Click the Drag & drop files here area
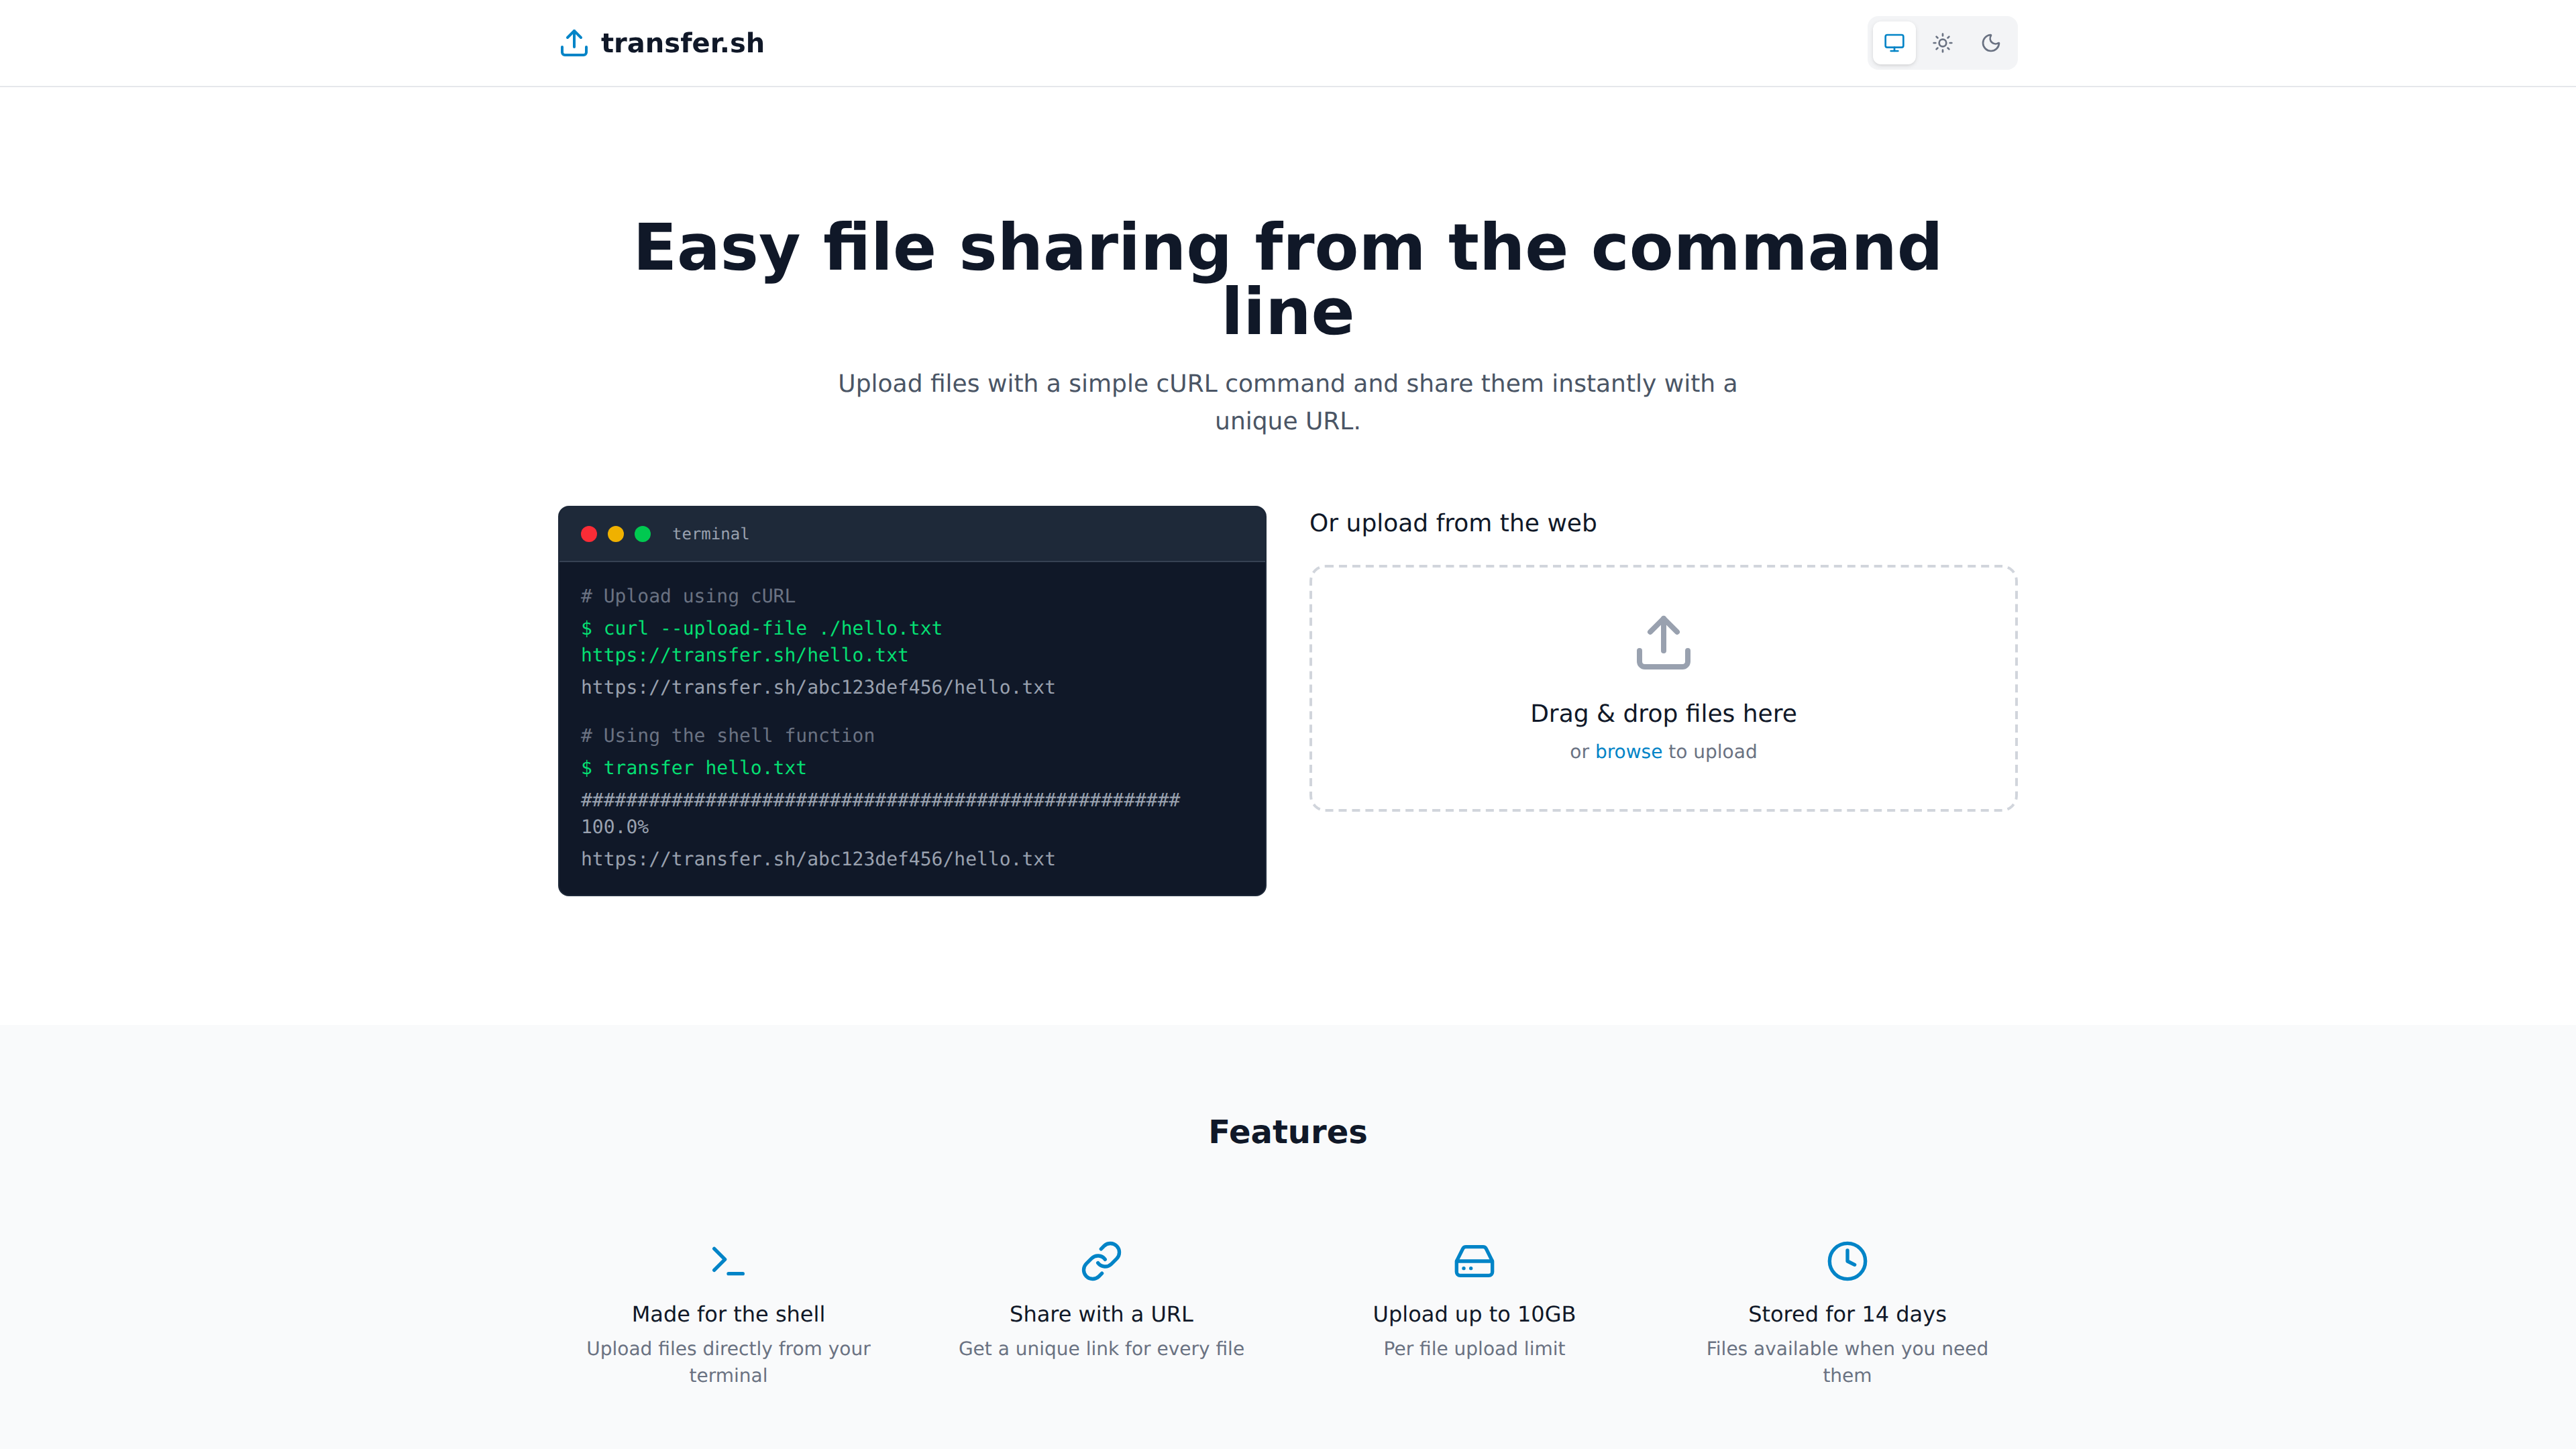 point(1662,713)
